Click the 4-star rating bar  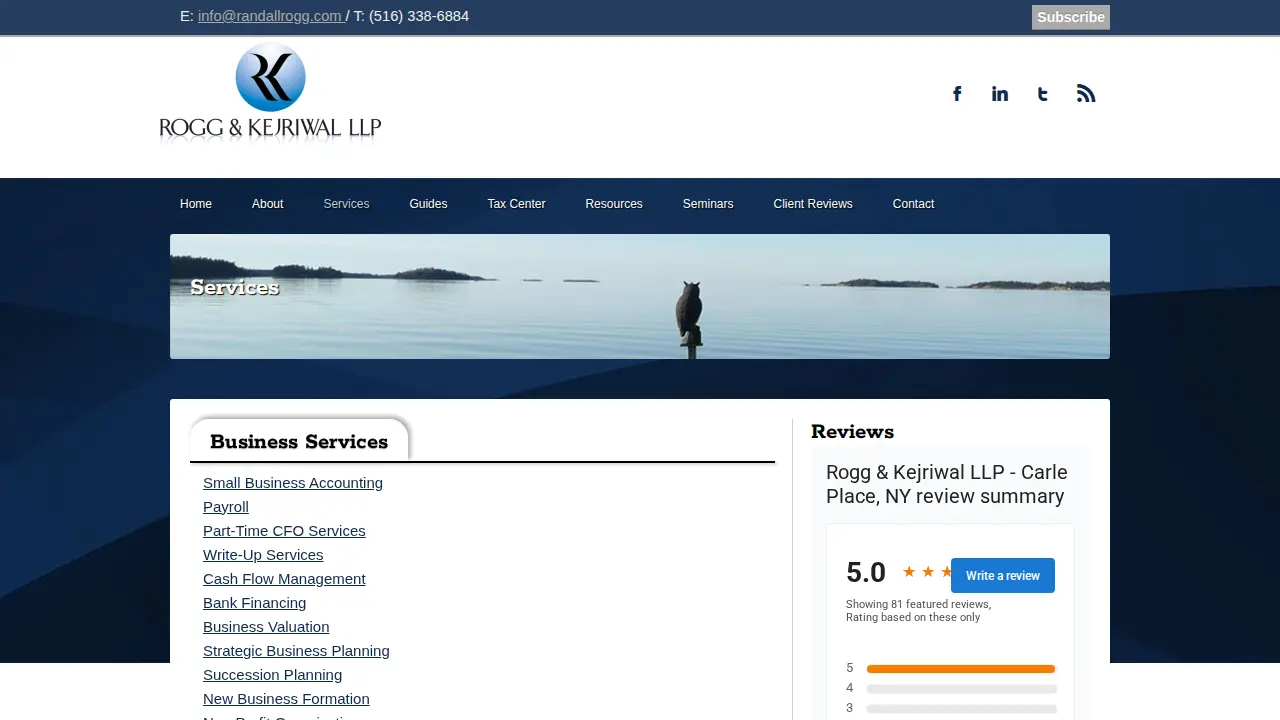point(961,689)
